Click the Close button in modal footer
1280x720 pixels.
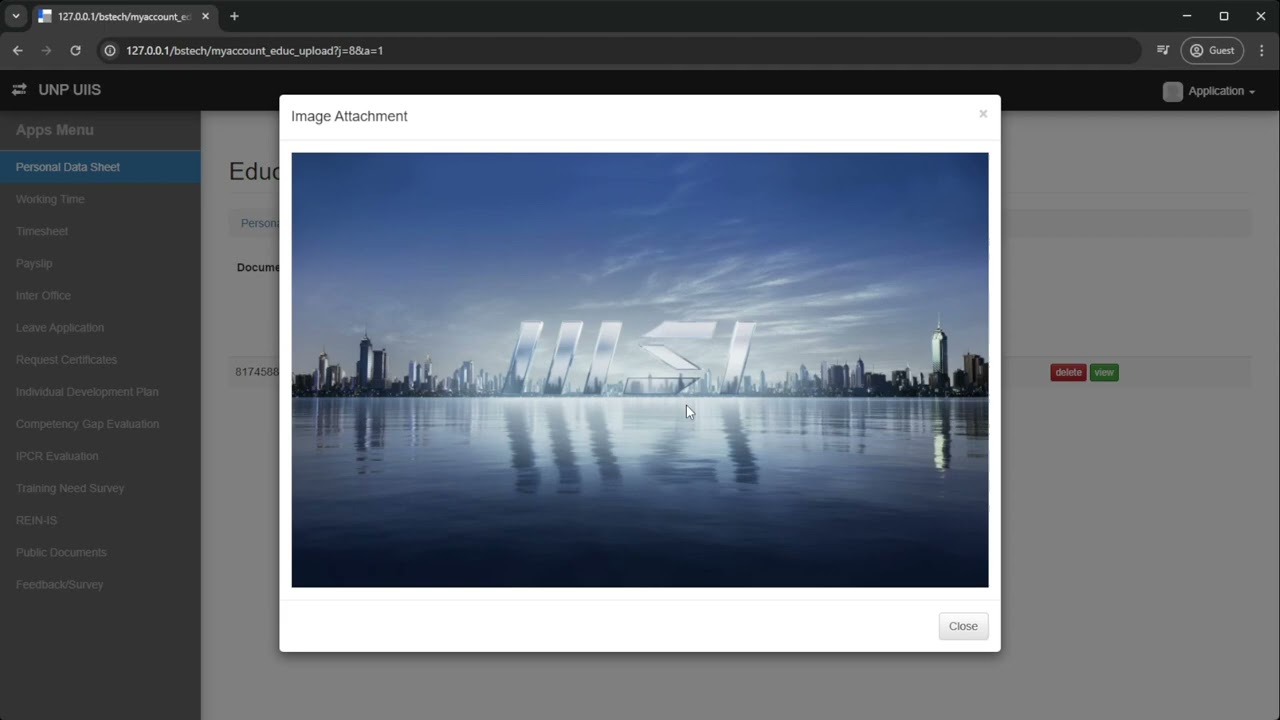point(963,626)
